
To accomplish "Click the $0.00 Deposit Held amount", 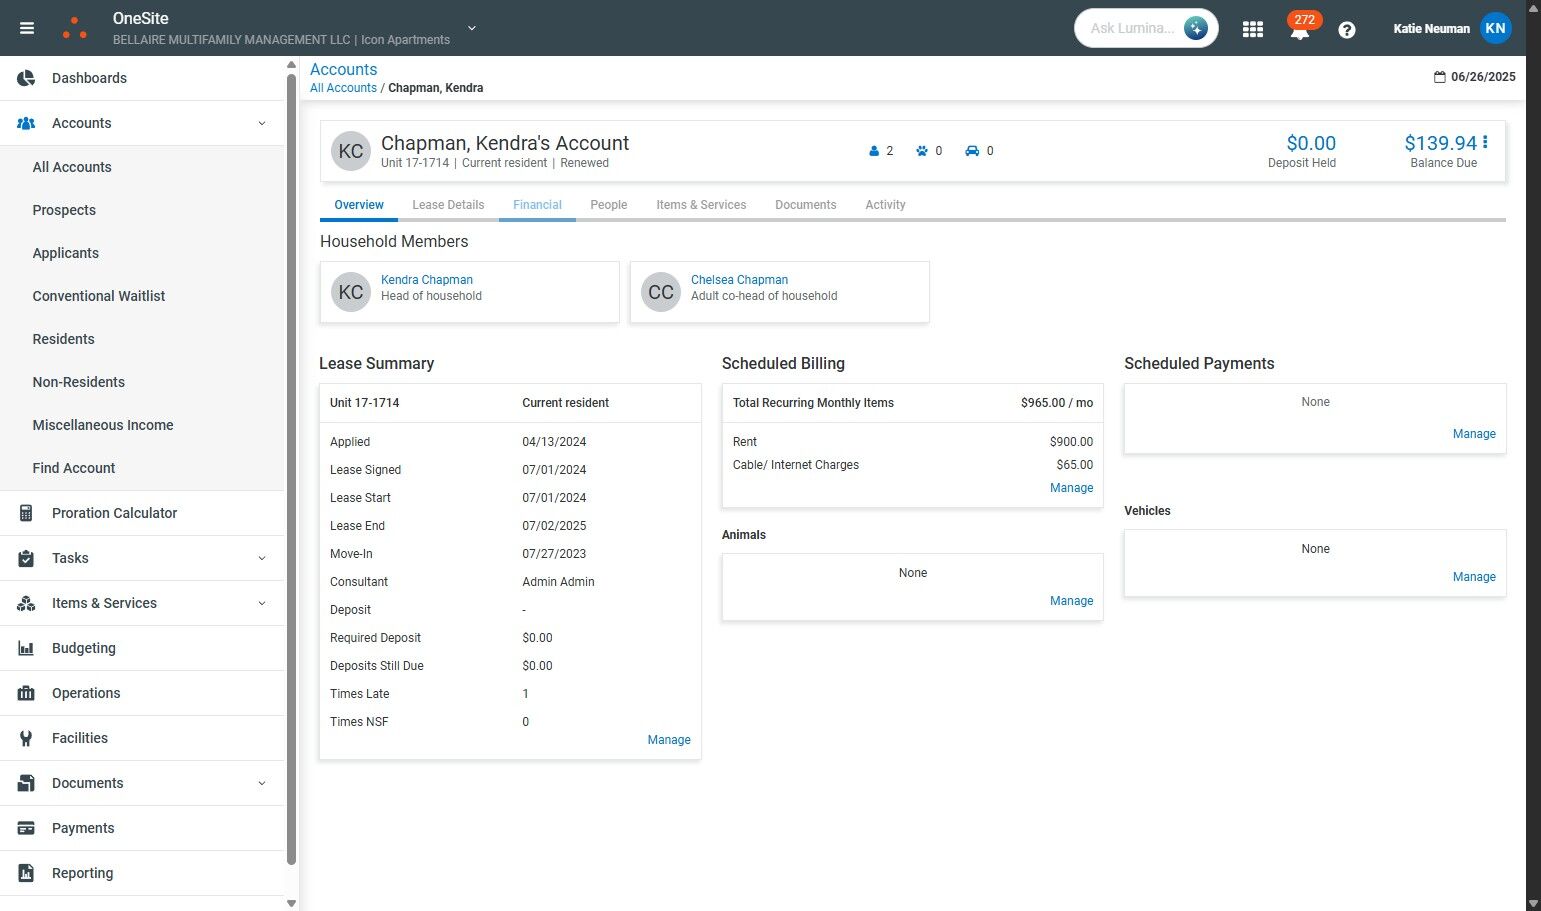I will (1311, 143).
